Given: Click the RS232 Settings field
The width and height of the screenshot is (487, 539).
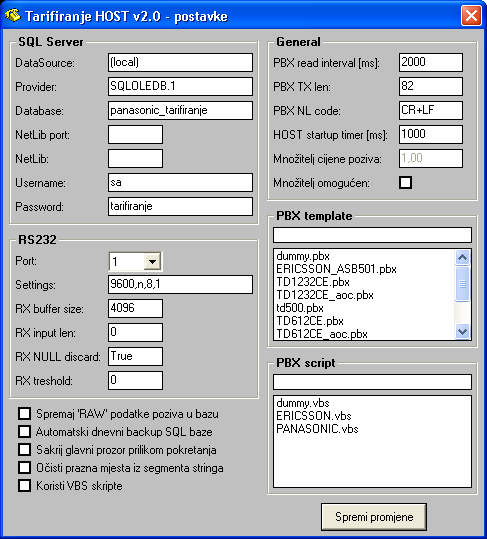Looking at the screenshot, I should (x=180, y=284).
